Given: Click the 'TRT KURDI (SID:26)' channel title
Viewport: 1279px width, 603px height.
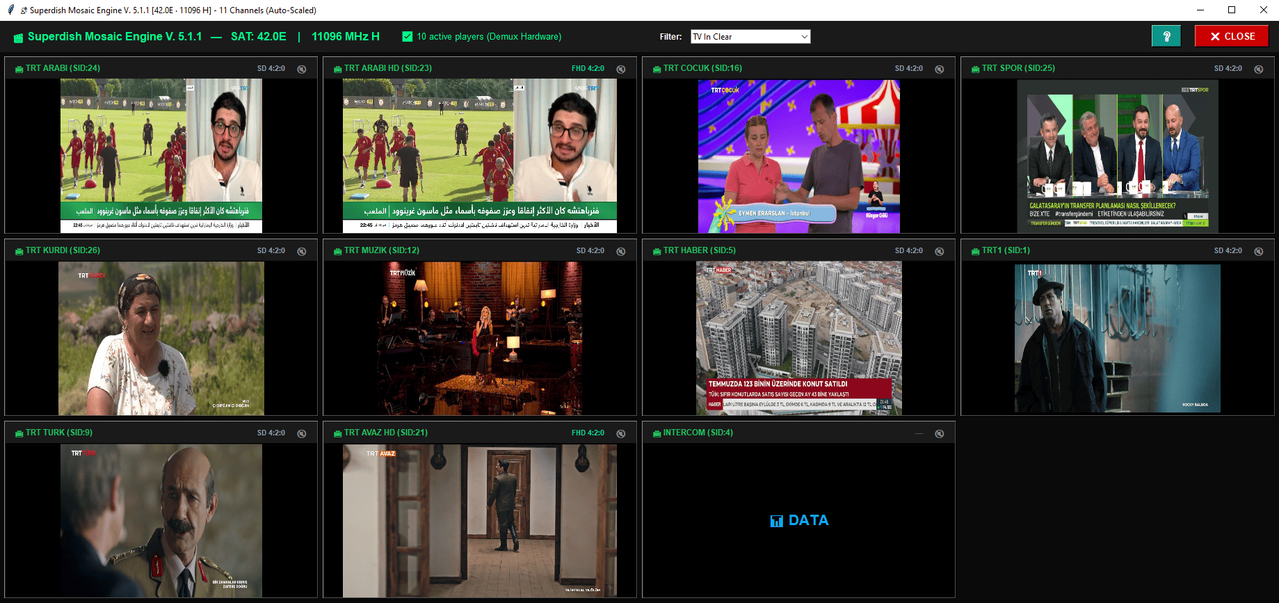Looking at the screenshot, I should coord(63,251).
